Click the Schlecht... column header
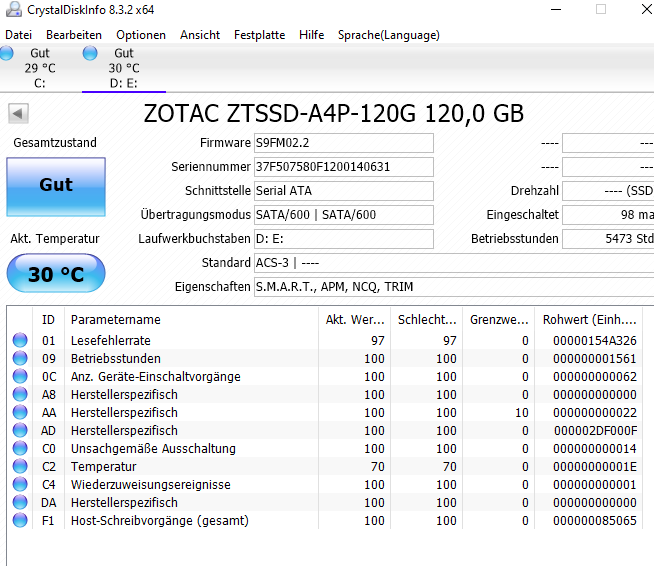Viewport: 654px width, 566px height. tap(427, 319)
